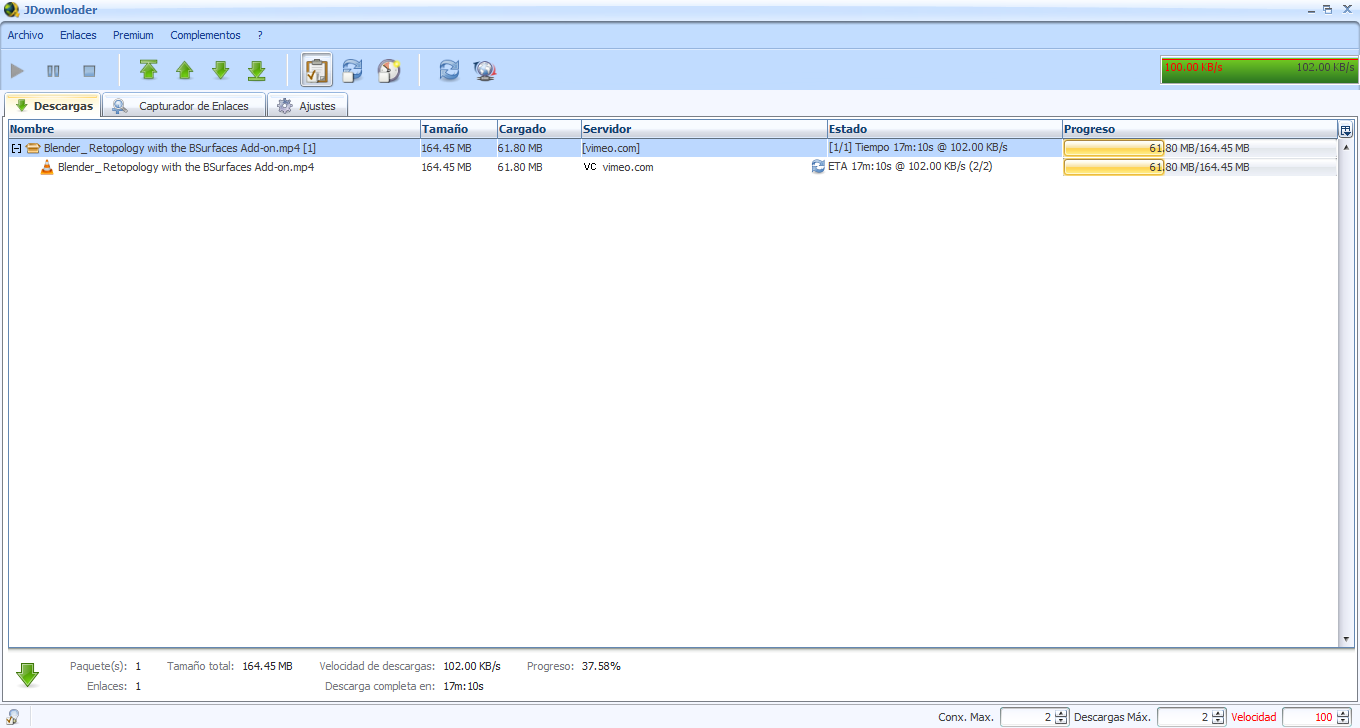Sort by the Servidor column header

703,129
